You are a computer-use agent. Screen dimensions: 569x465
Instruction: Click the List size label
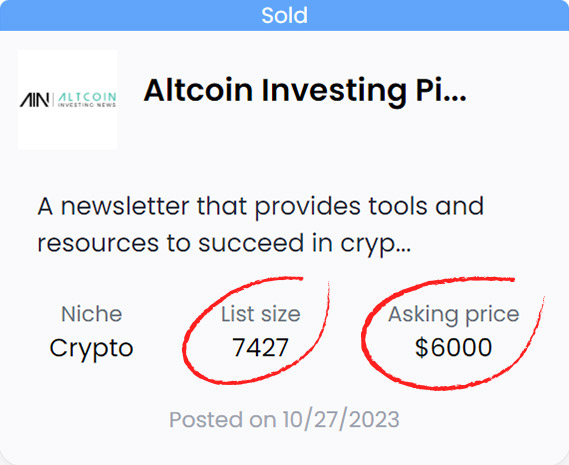coord(261,314)
